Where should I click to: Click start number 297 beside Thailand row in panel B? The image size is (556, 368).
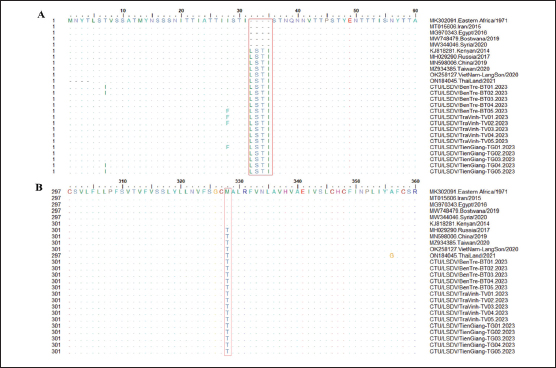(56, 256)
